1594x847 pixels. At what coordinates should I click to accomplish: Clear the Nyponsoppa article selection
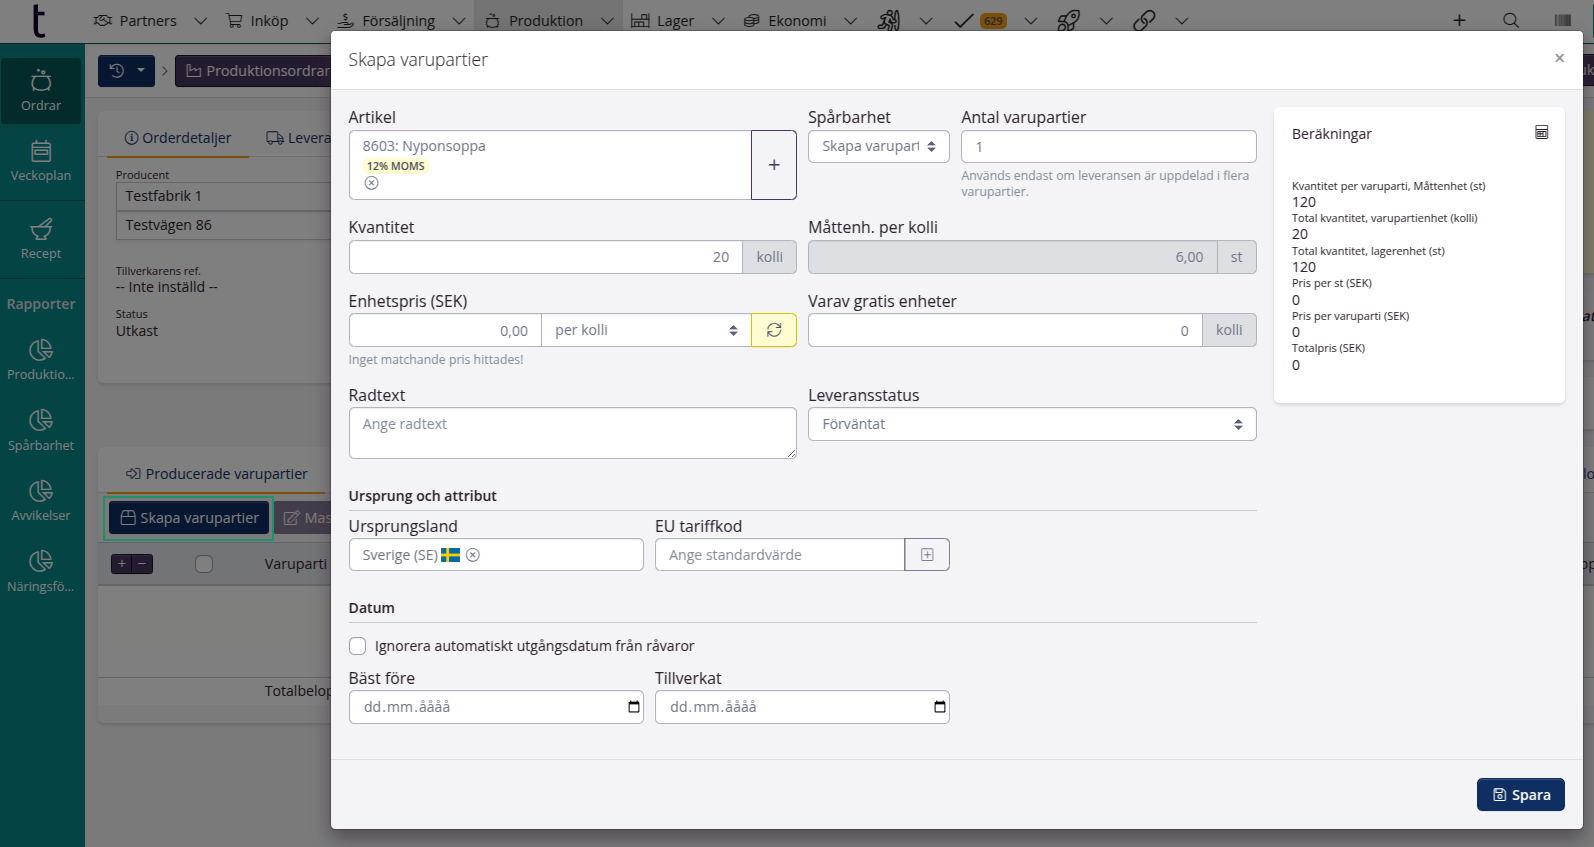point(371,183)
